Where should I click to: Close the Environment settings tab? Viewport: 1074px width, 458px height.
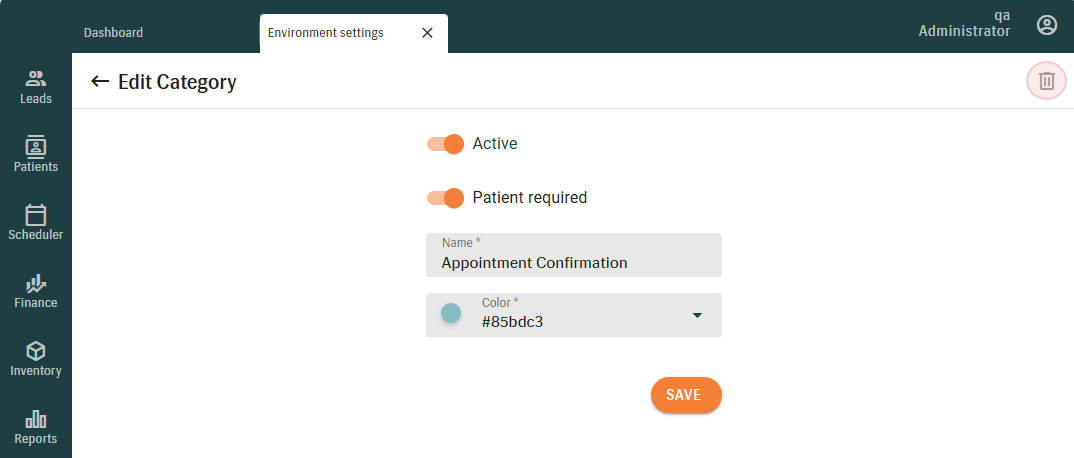(427, 33)
